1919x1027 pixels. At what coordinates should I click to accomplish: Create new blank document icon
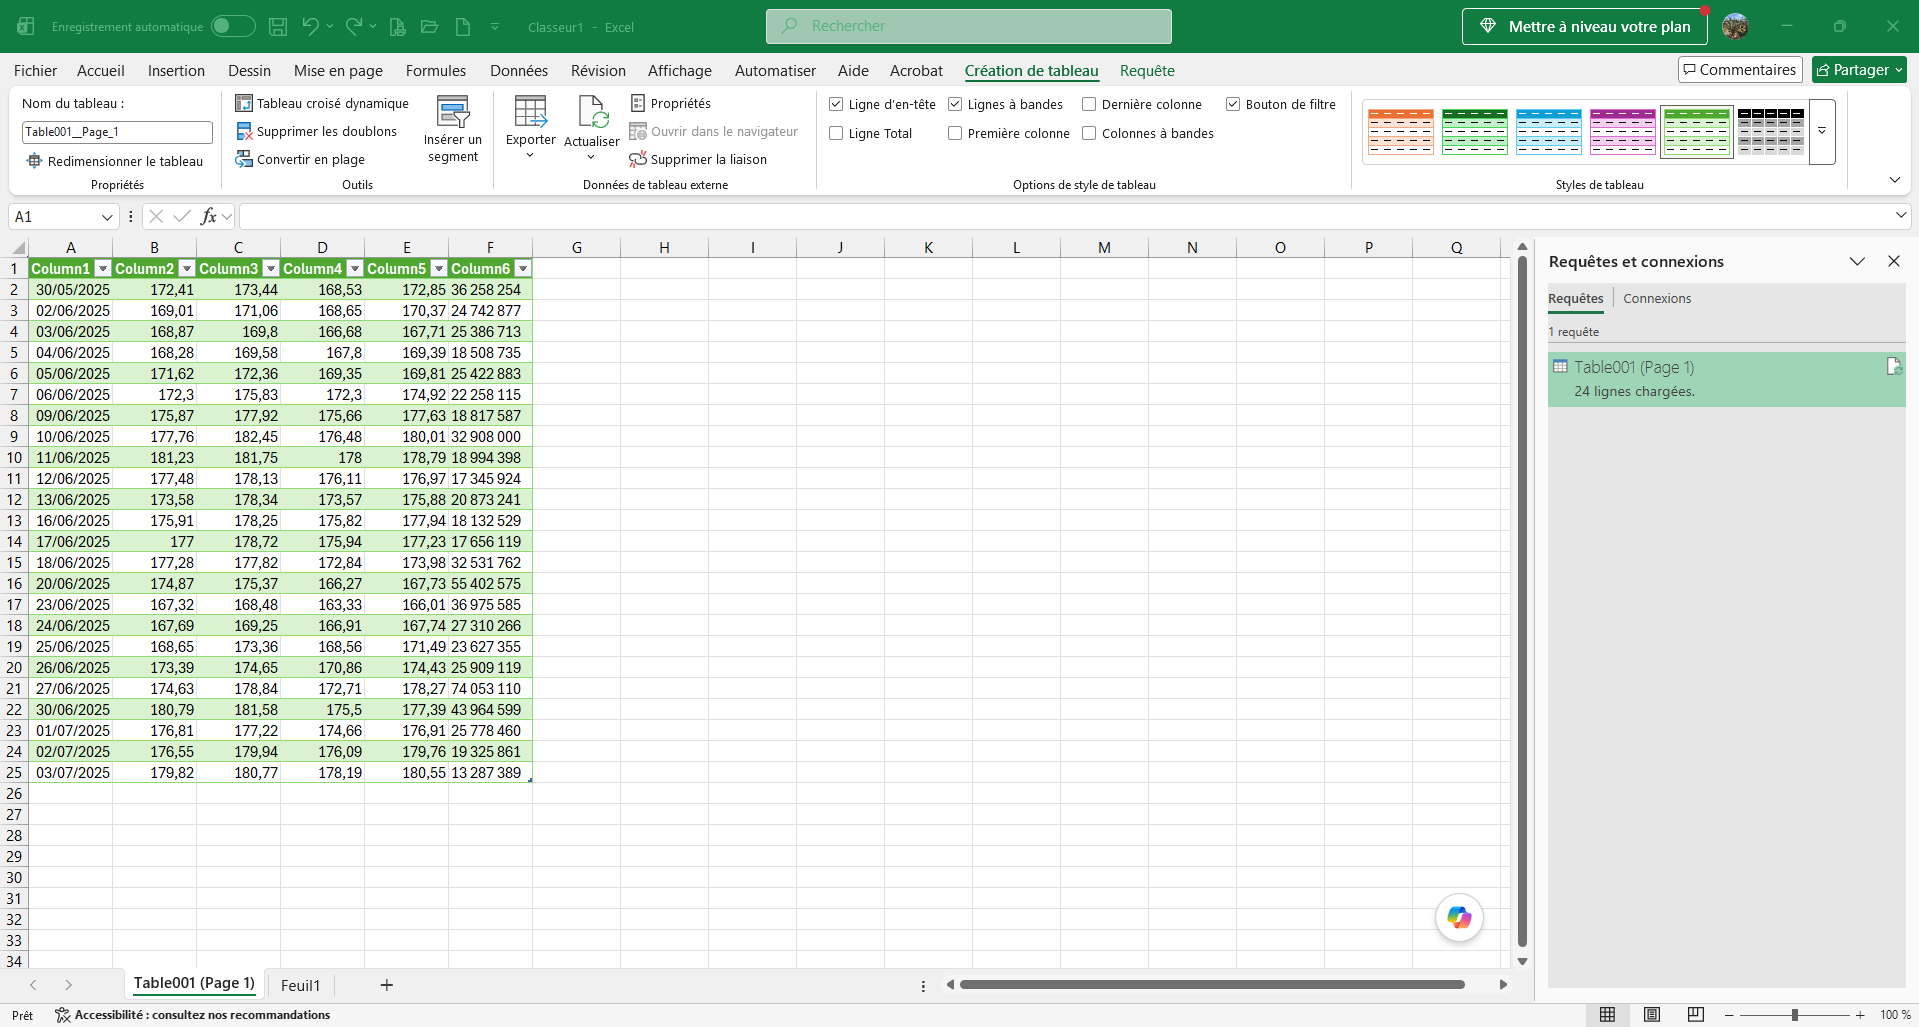click(x=463, y=27)
